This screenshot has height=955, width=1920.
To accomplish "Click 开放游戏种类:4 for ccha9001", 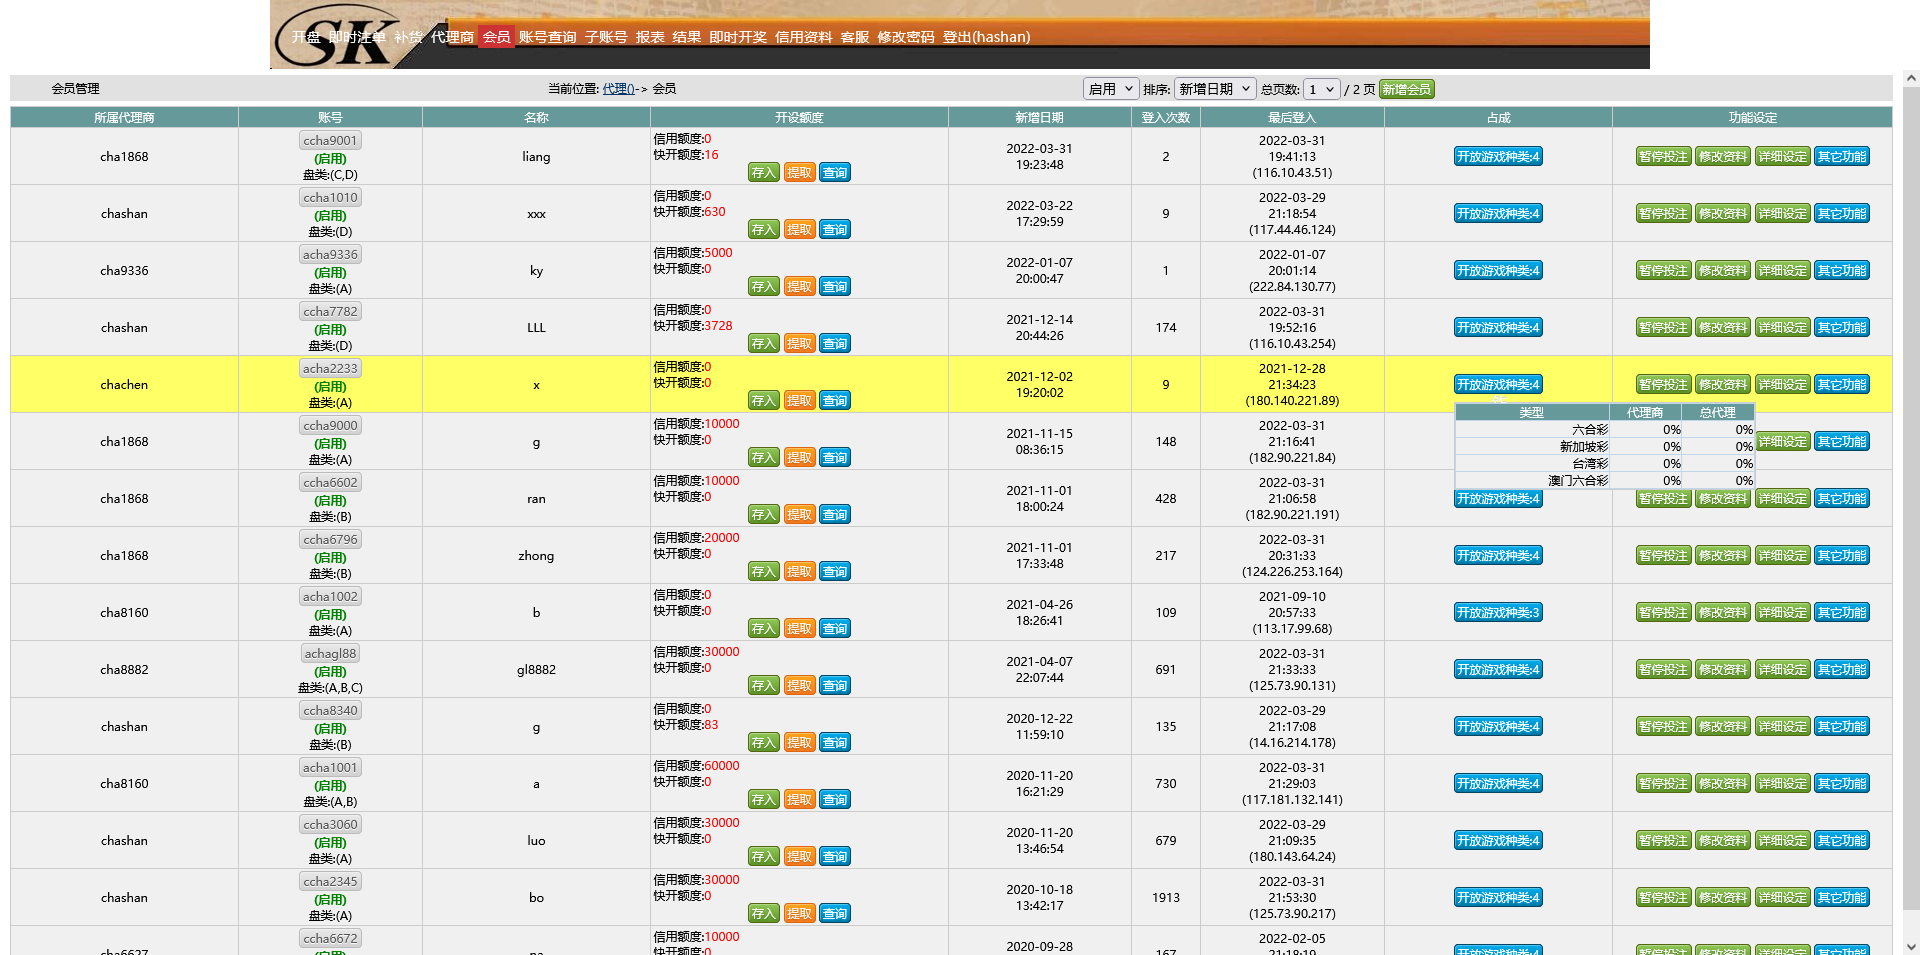I will click(x=1498, y=157).
